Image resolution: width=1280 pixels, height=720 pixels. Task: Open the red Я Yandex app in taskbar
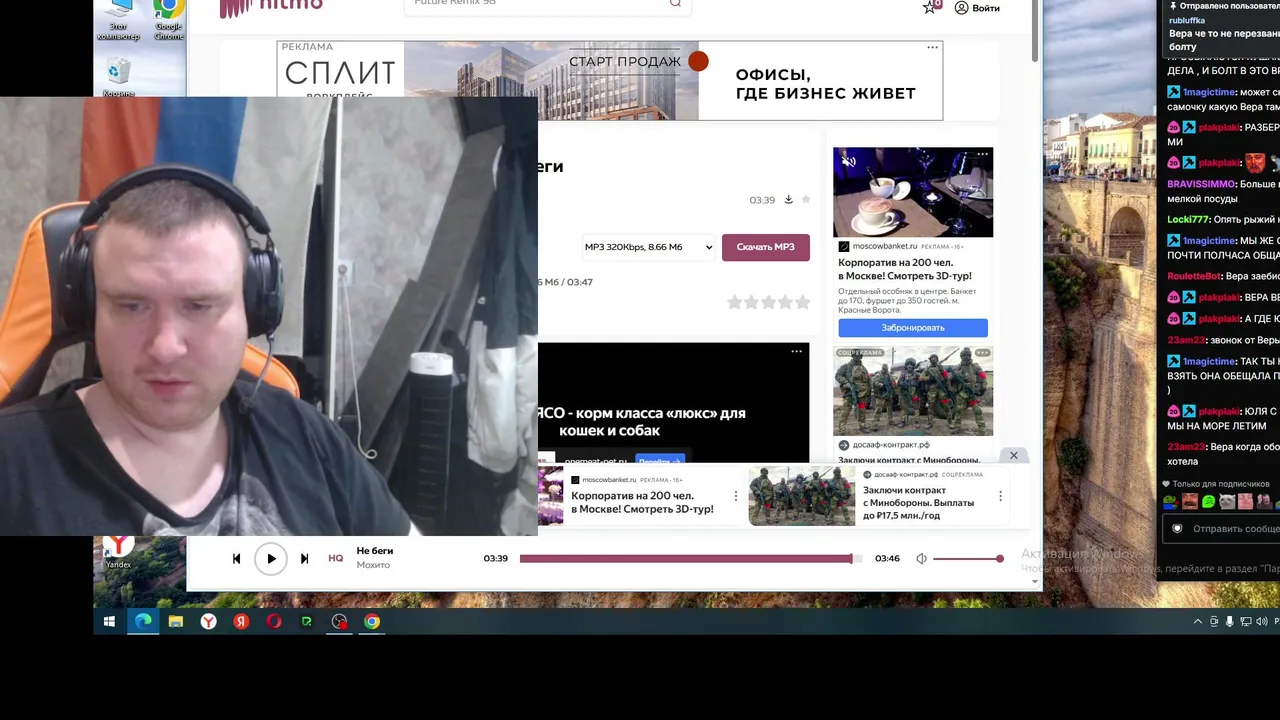[x=241, y=622]
